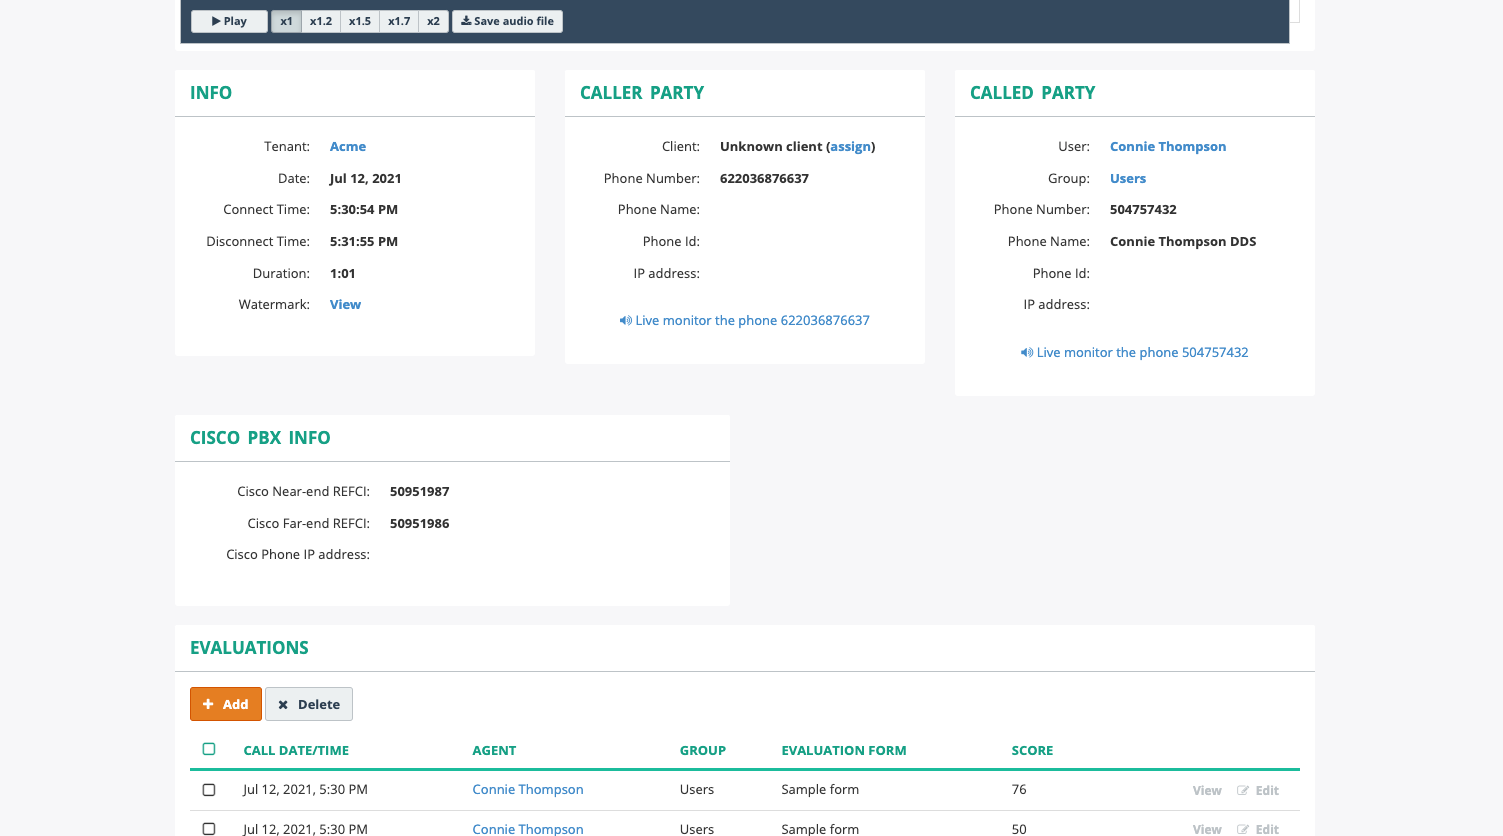Image resolution: width=1503 pixels, height=836 pixels.
Task: Delete selected evaluations
Action: (x=309, y=704)
